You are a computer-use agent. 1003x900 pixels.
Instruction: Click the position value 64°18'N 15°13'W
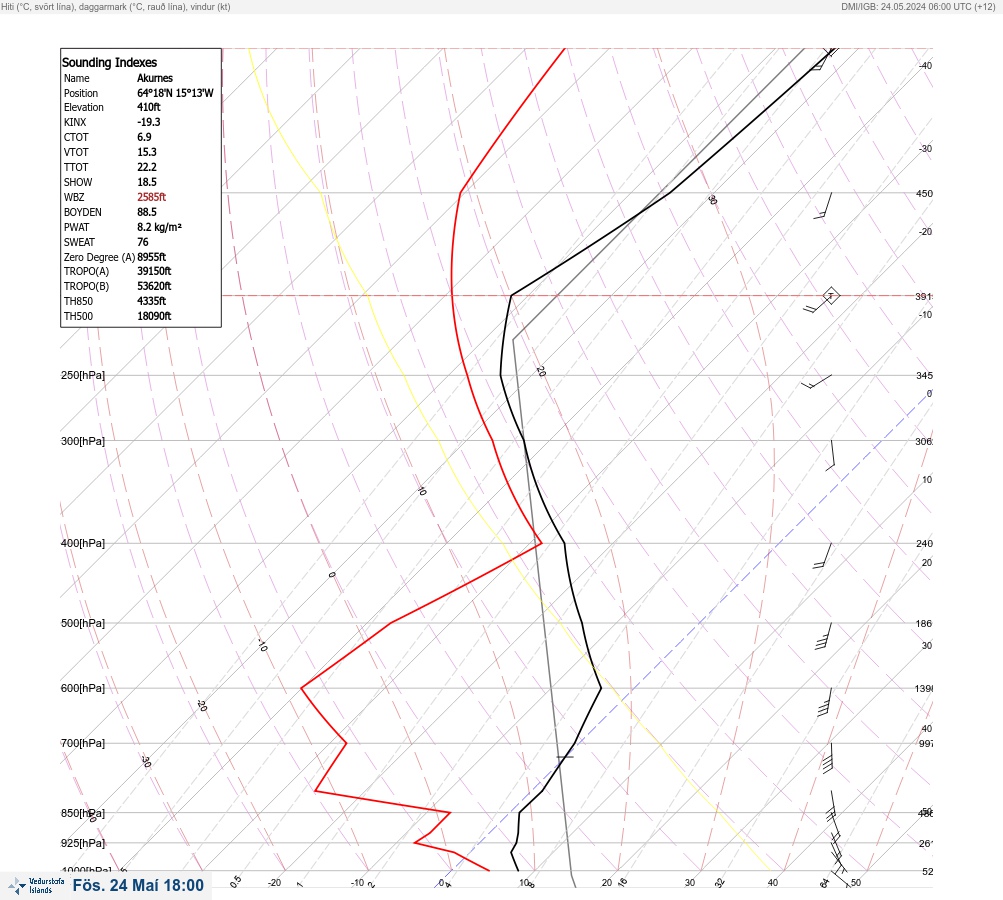point(175,93)
